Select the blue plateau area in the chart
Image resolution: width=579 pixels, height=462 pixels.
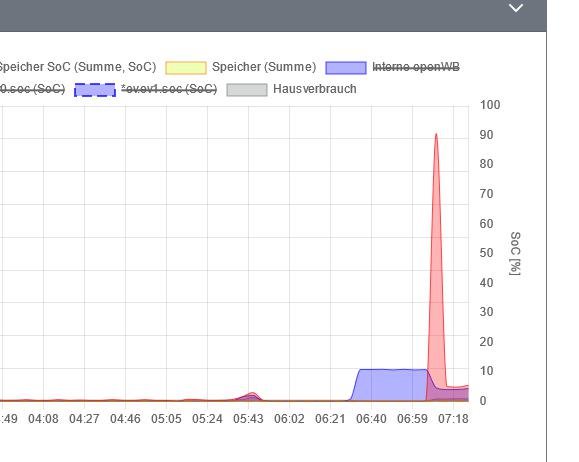[x=390, y=384]
